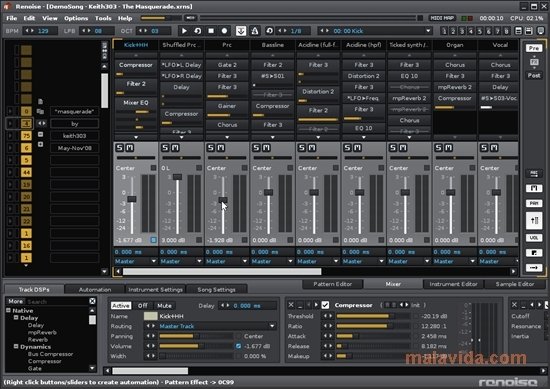Solo the Shuffled Prc track
This screenshot has width=550, height=389.
(165, 148)
